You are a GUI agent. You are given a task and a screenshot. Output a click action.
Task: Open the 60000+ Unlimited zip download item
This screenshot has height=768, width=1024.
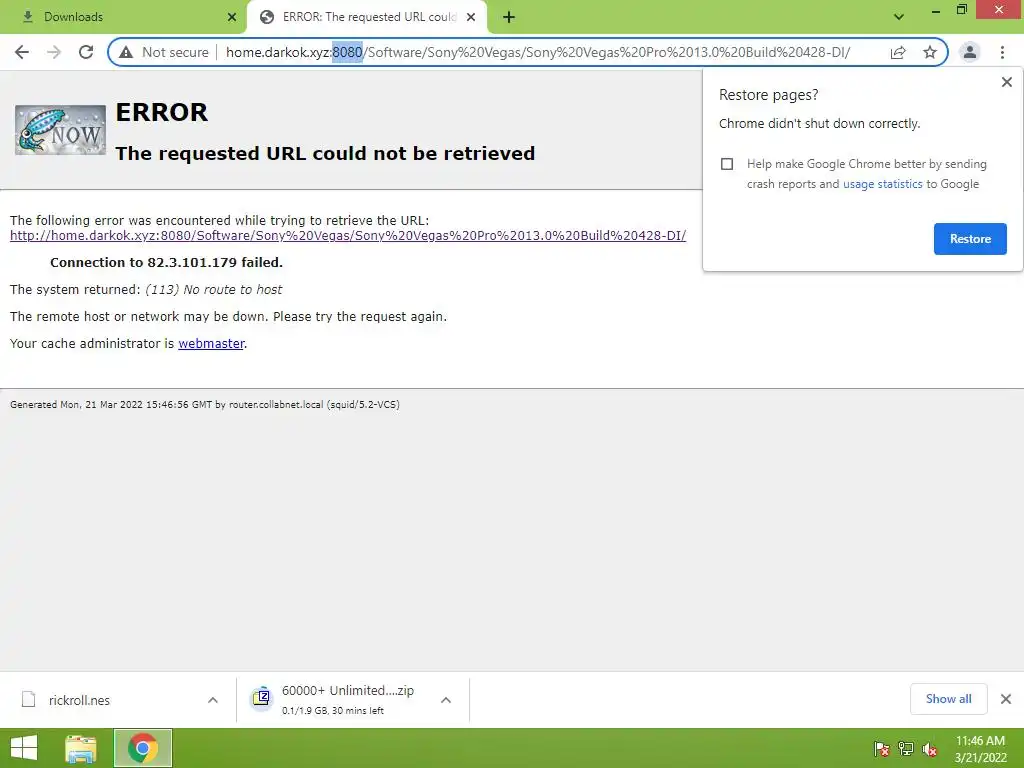[x=348, y=699]
